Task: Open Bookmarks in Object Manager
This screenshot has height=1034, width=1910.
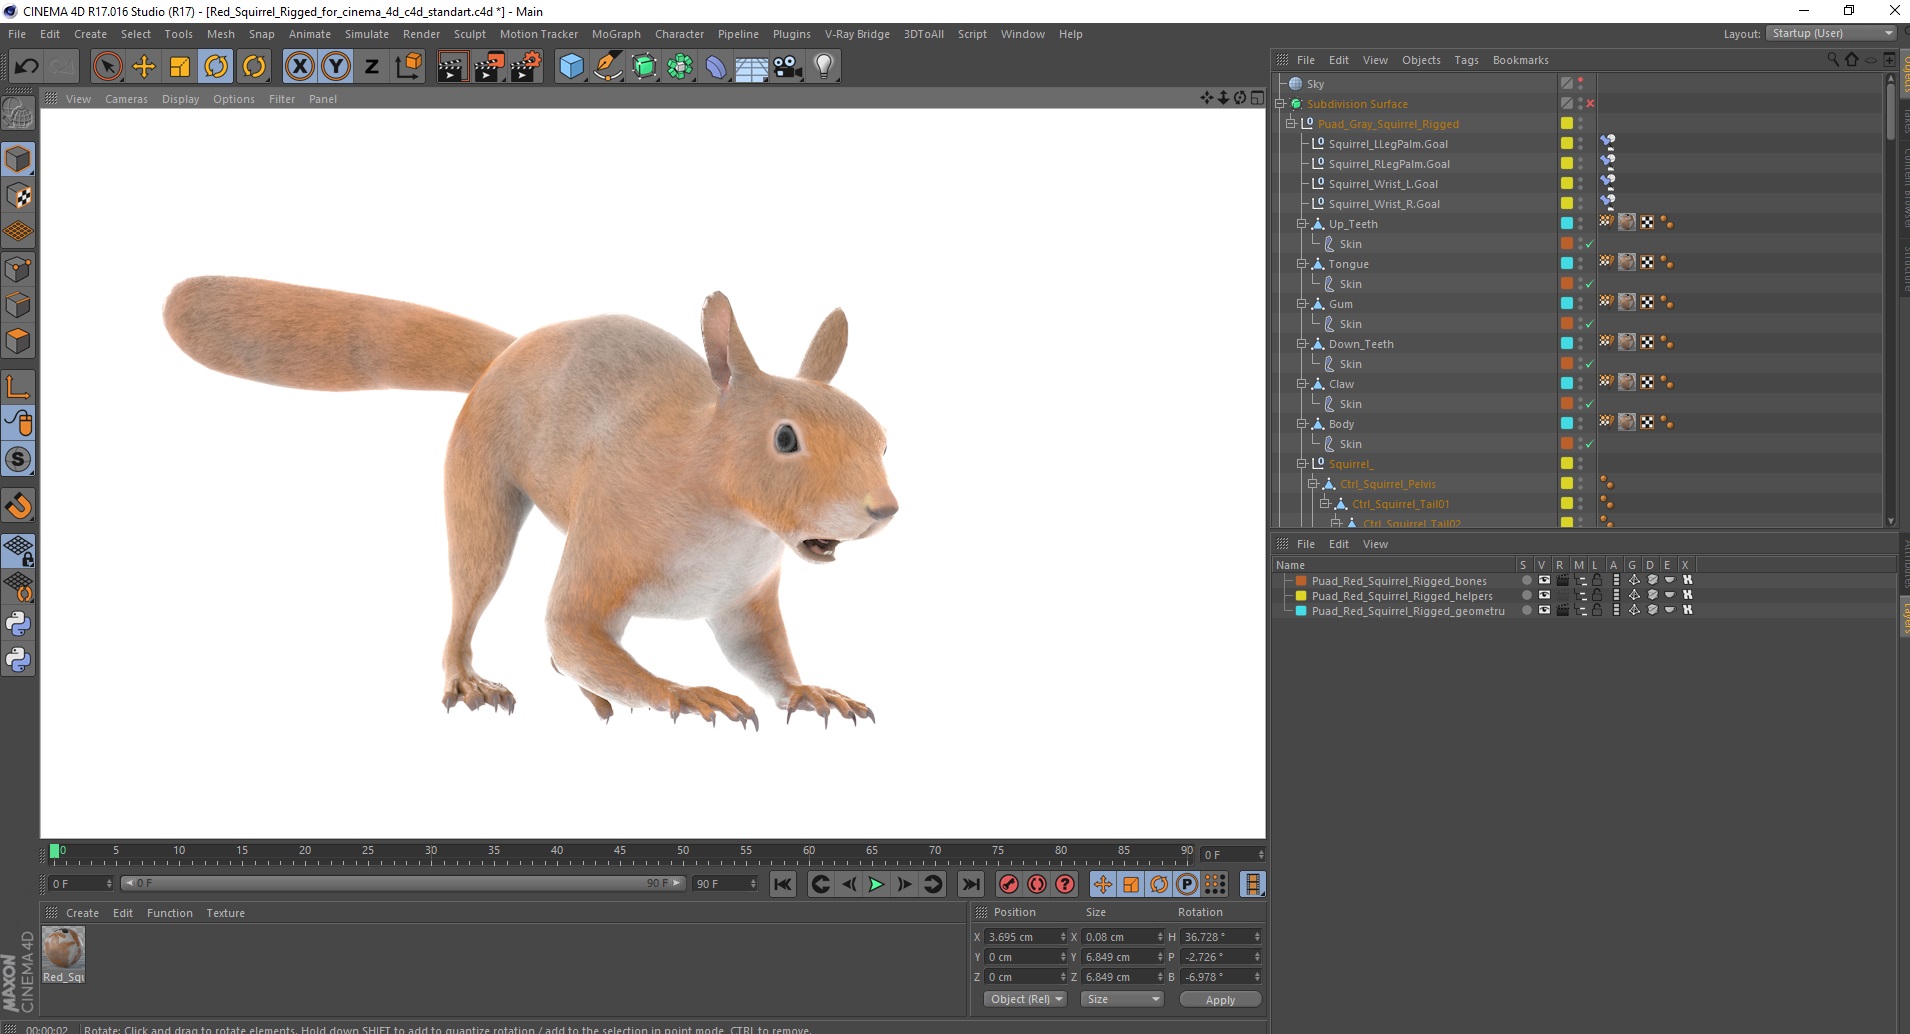Action: (x=1520, y=60)
